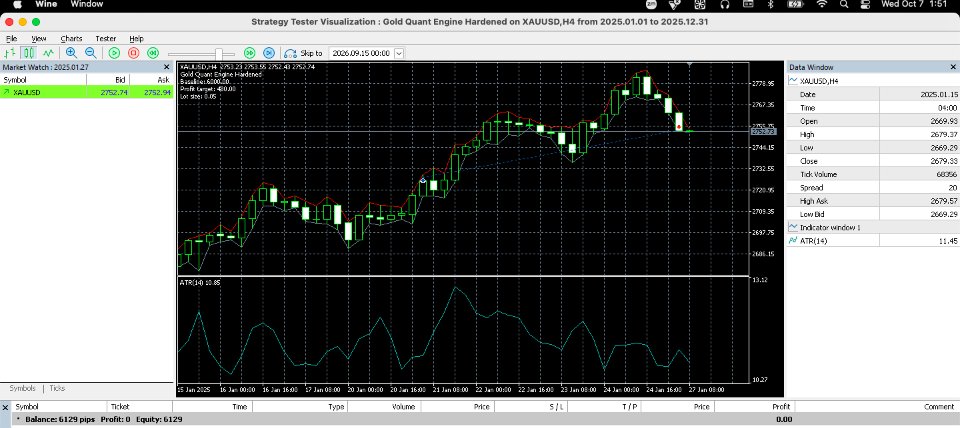This screenshot has width=960, height=428.
Task: Click the Wi-Fi icon in menu bar
Action: coord(822,4)
